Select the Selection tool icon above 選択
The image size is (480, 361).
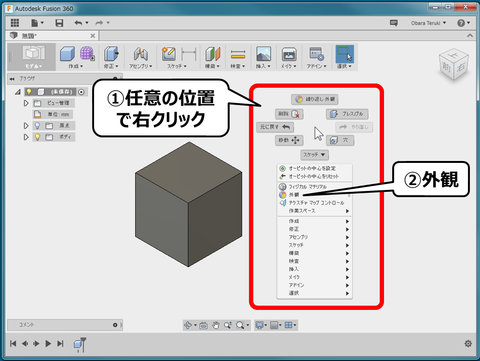pos(344,53)
